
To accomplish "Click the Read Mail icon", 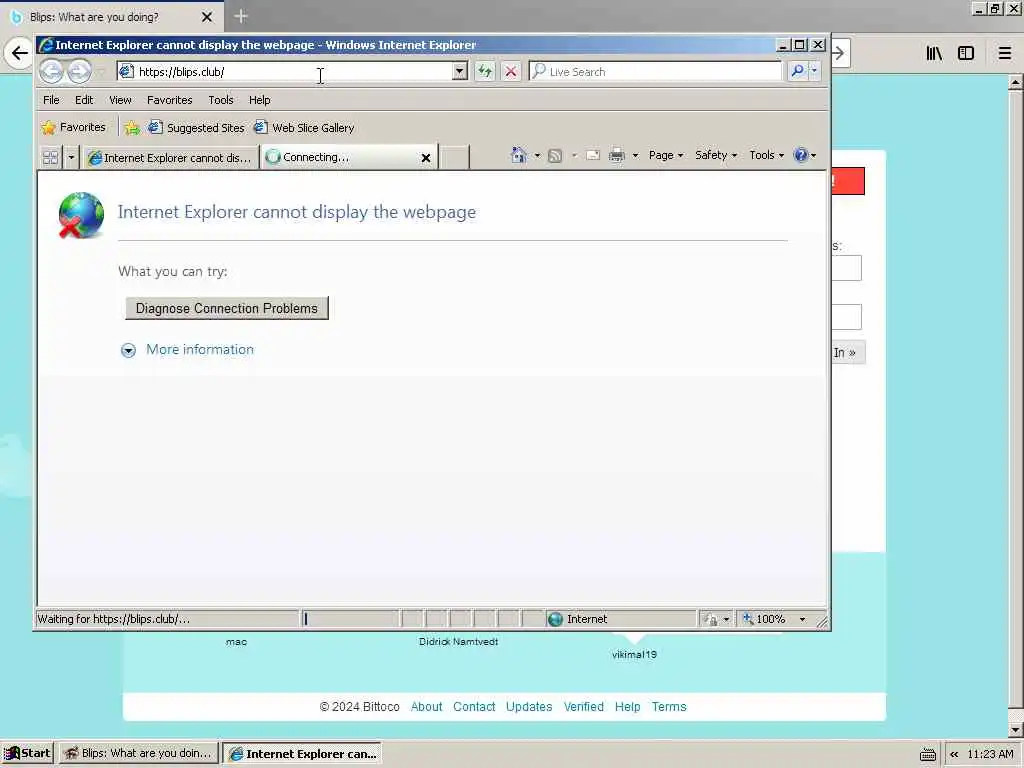I will (593, 155).
